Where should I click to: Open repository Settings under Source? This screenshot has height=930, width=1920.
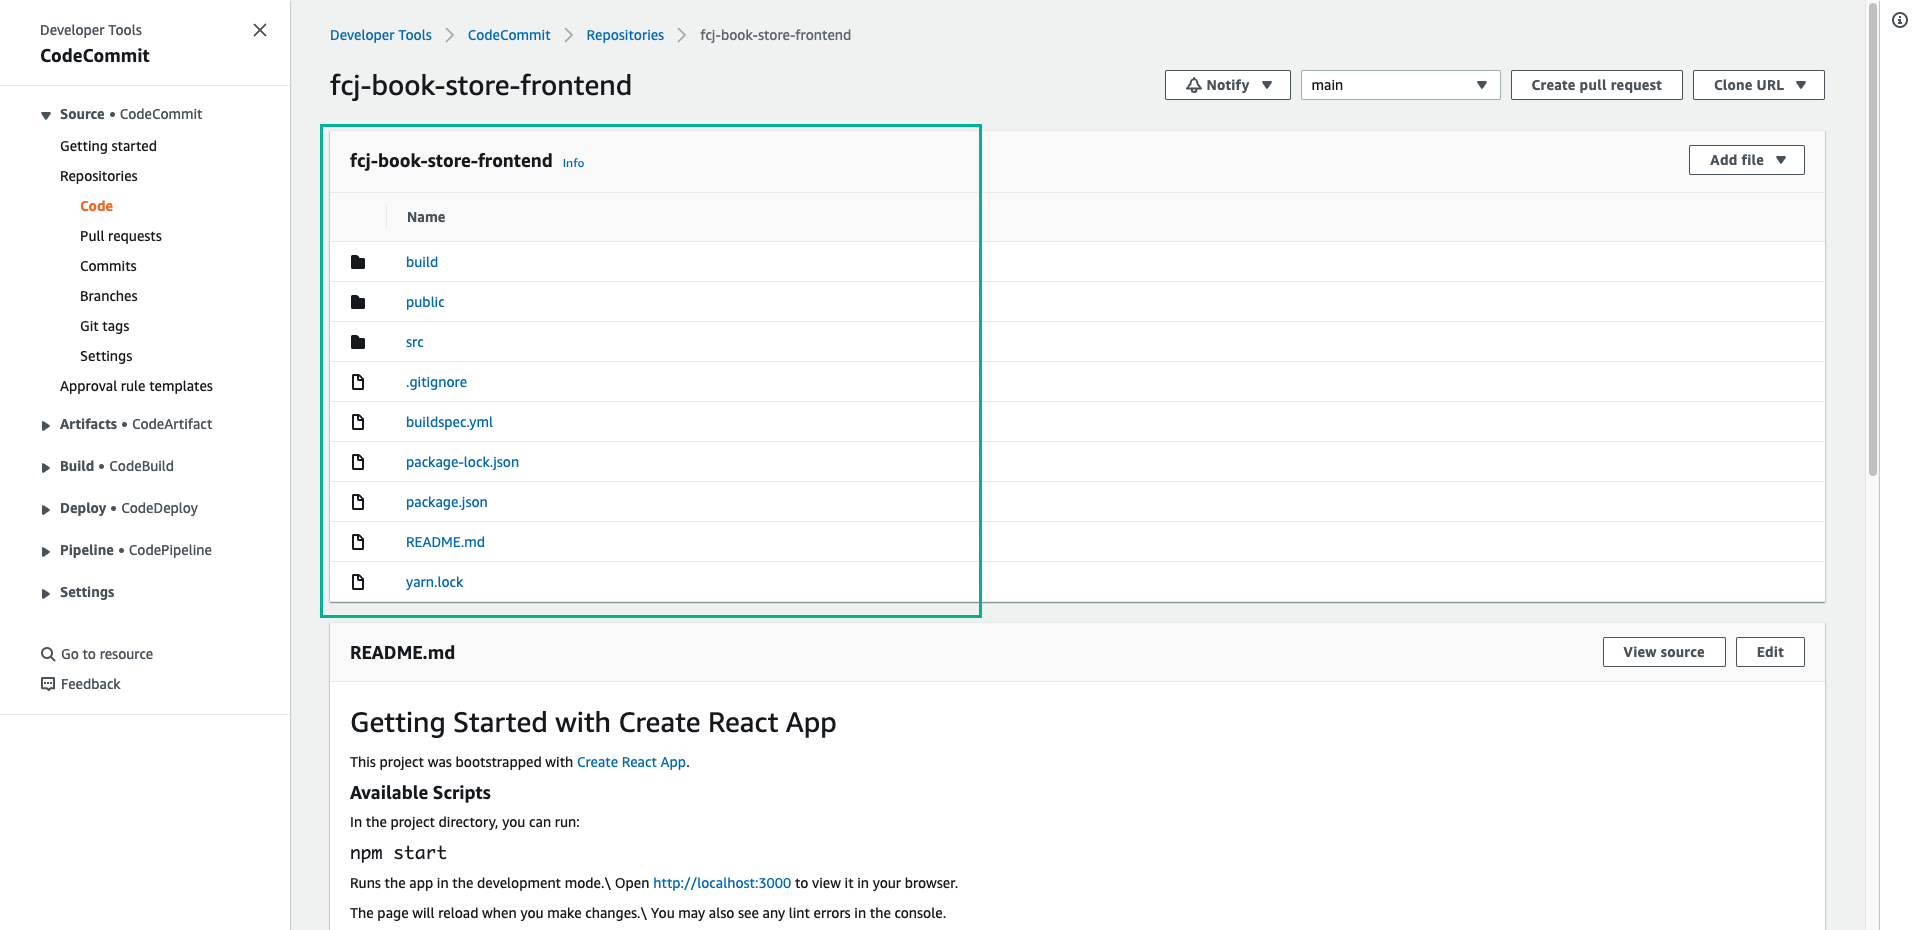(106, 356)
